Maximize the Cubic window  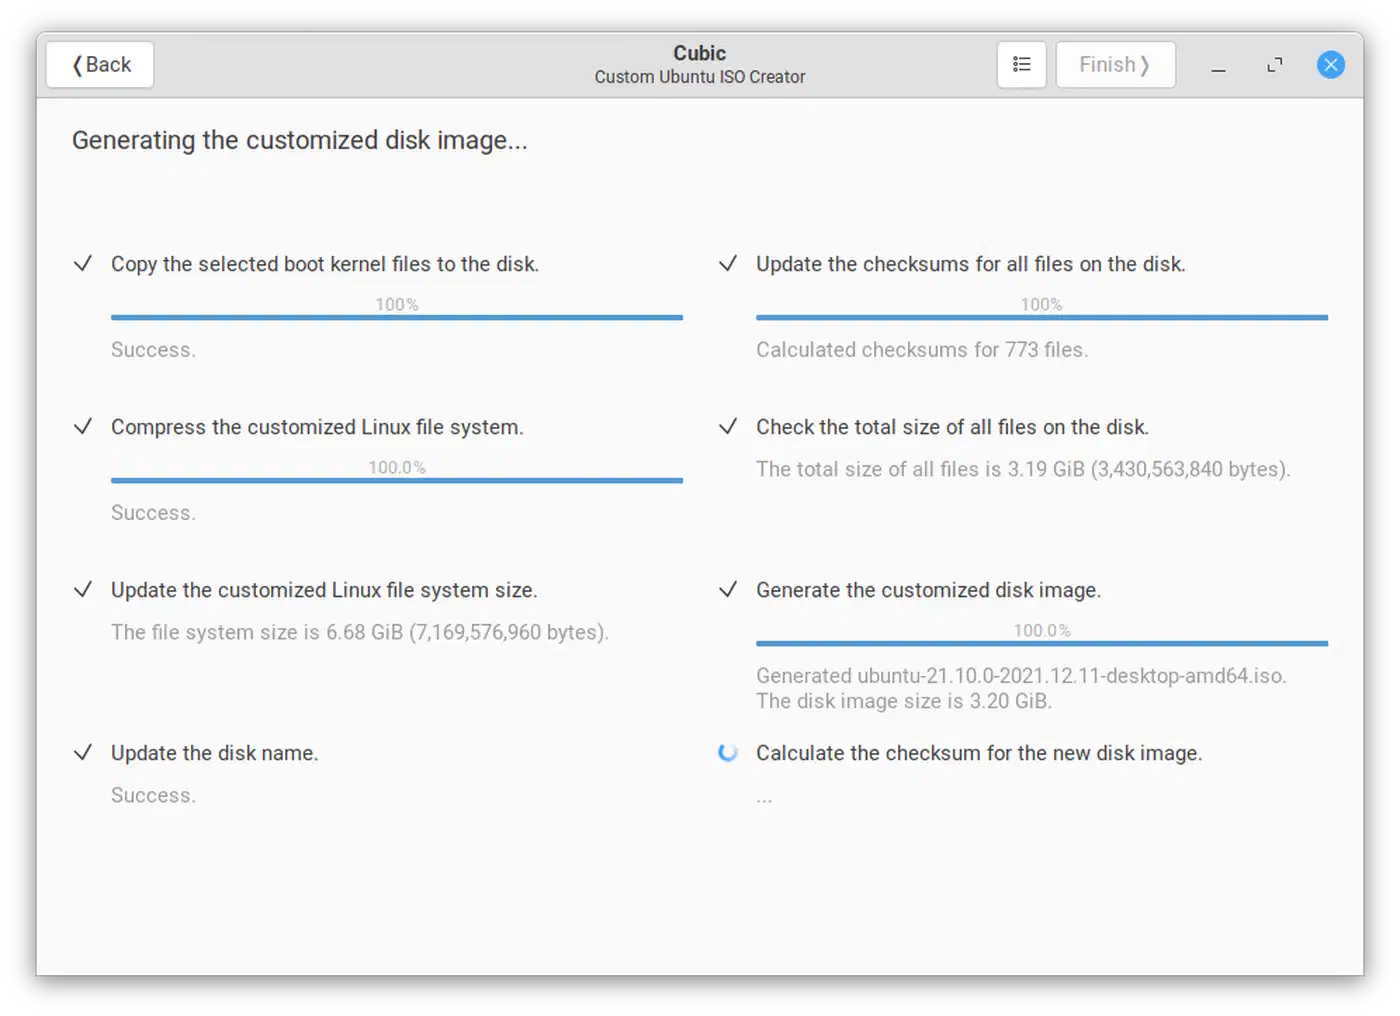1274,65
